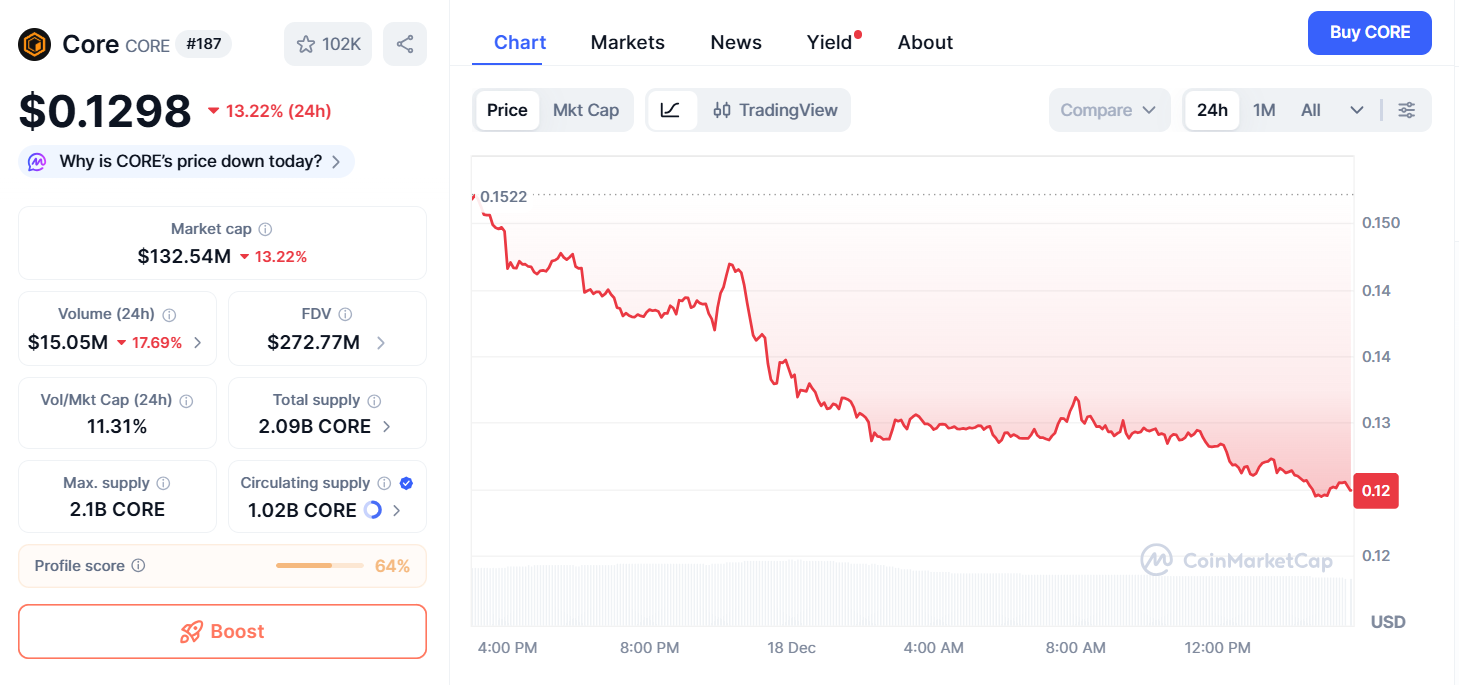Open the Yield tab
This screenshot has width=1459, height=685.
tap(828, 42)
